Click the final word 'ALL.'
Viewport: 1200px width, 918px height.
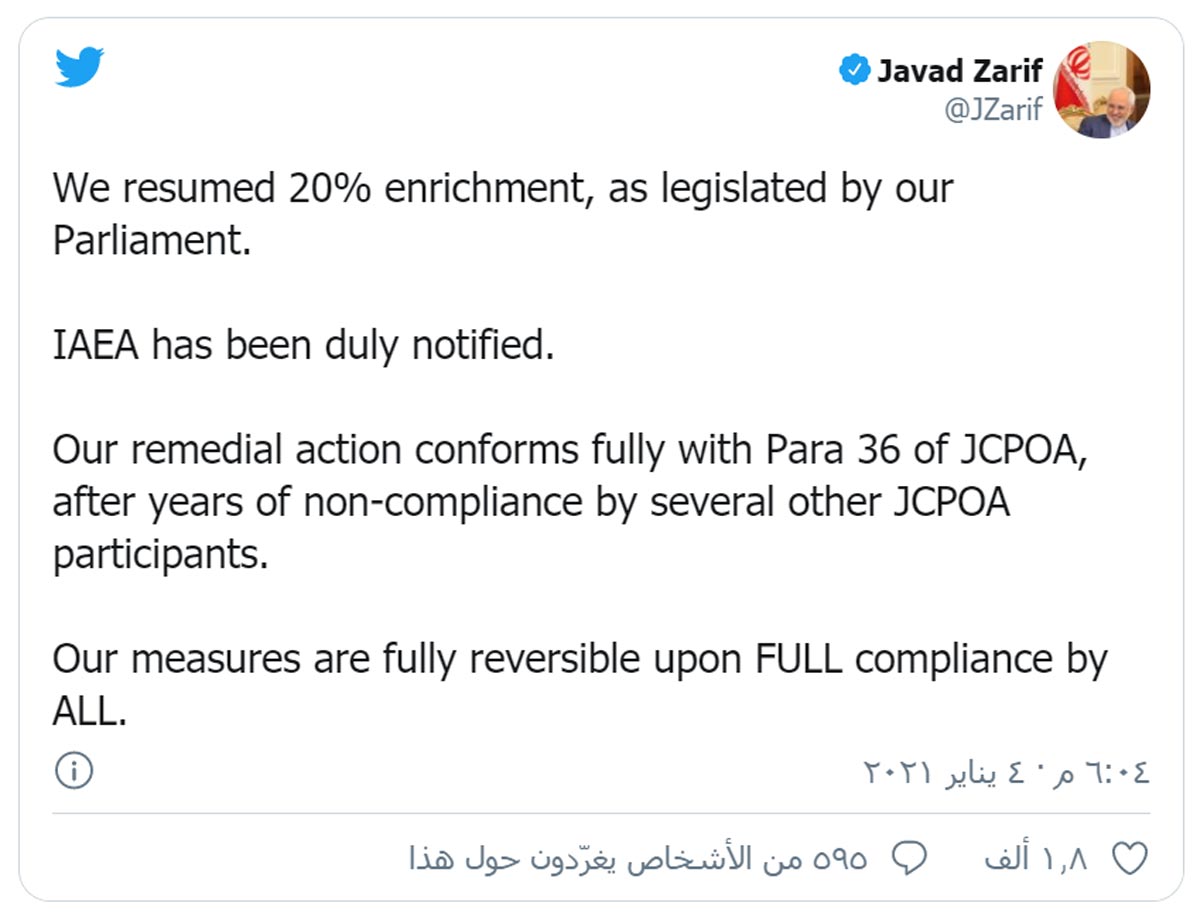(x=90, y=712)
